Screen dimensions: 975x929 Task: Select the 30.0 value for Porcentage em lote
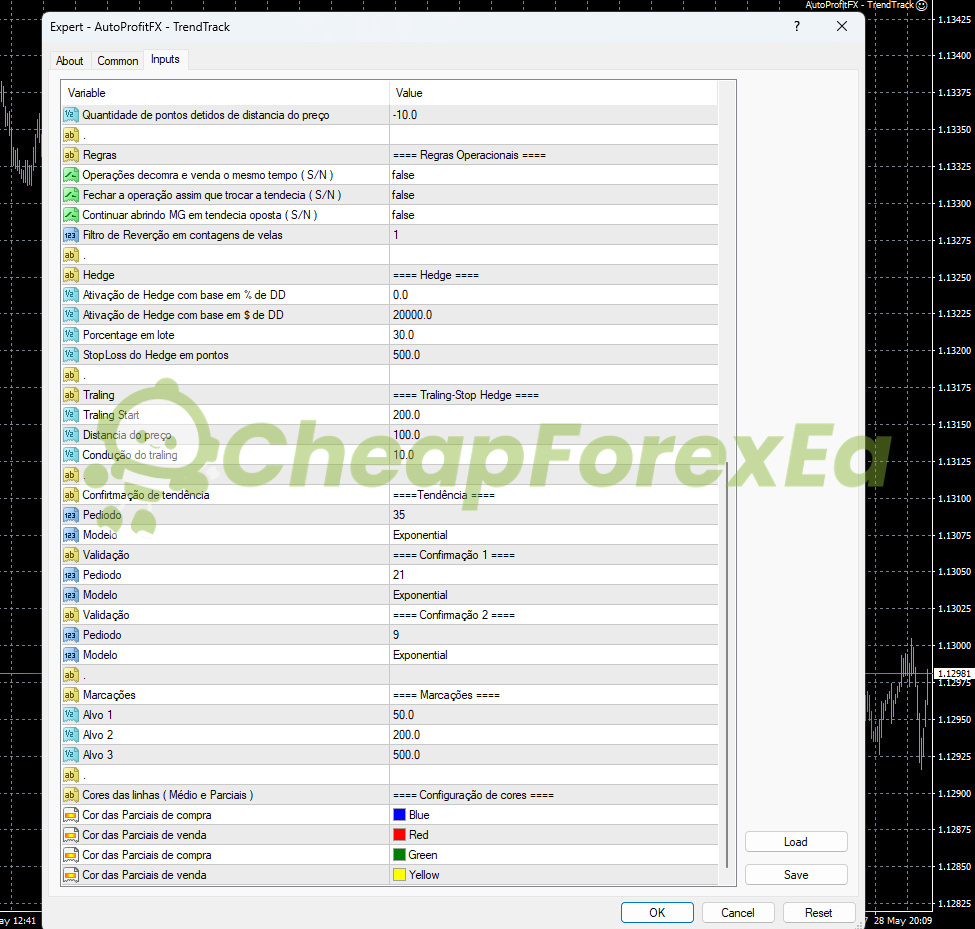pos(553,335)
